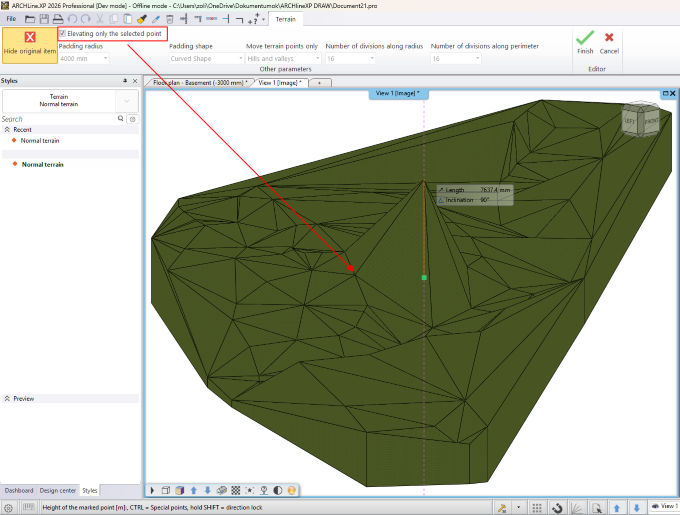Close the Styles panel
This screenshot has height=515, width=680.
[x=135, y=81]
